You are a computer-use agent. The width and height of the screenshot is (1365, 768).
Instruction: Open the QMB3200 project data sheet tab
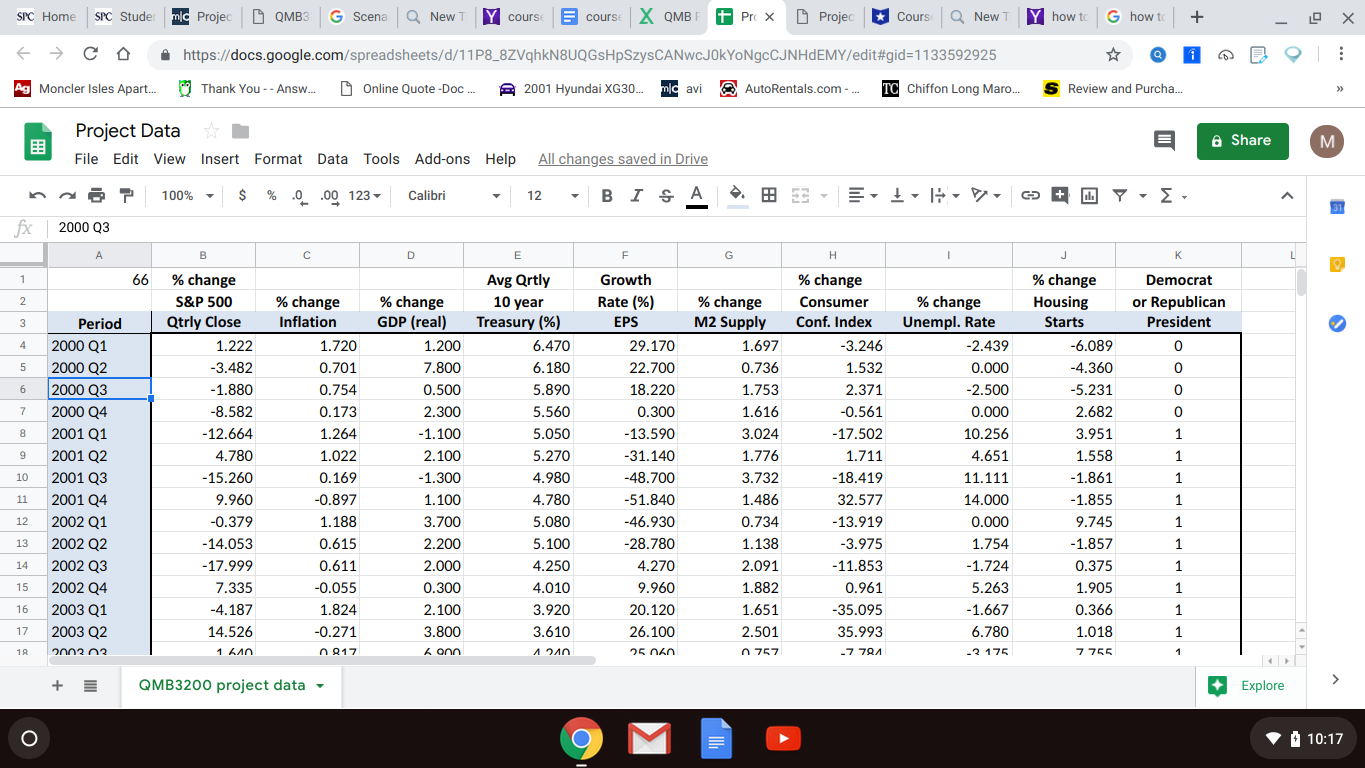click(x=231, y=685)
